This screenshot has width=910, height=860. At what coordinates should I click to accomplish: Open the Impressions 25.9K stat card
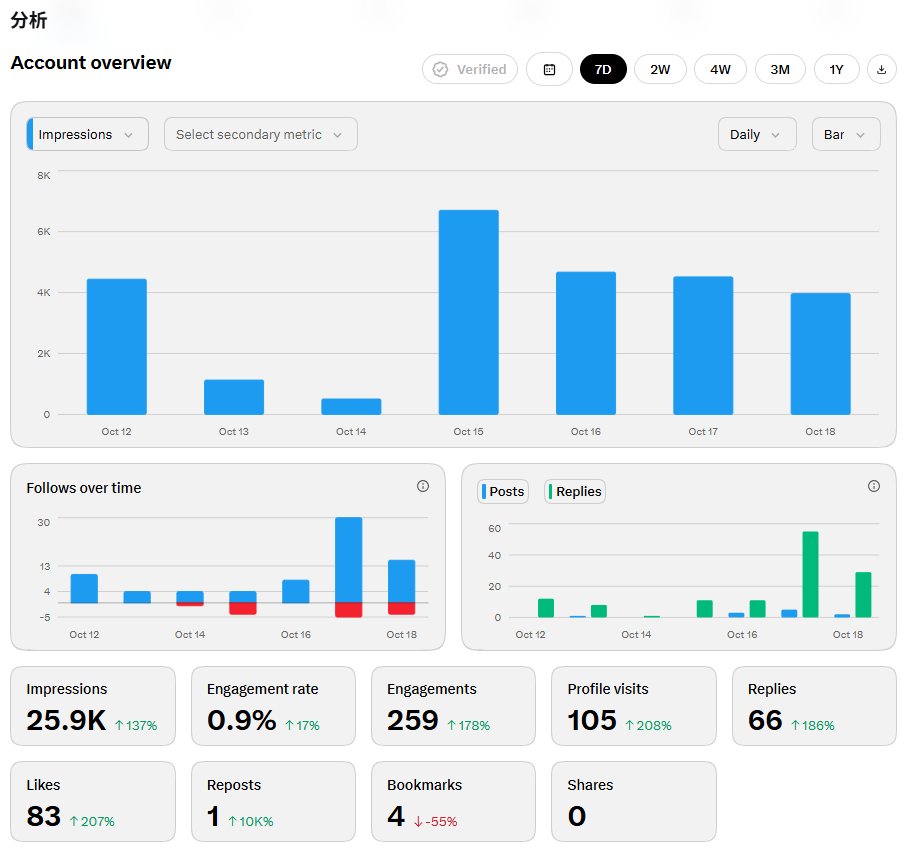pos(93,706)
